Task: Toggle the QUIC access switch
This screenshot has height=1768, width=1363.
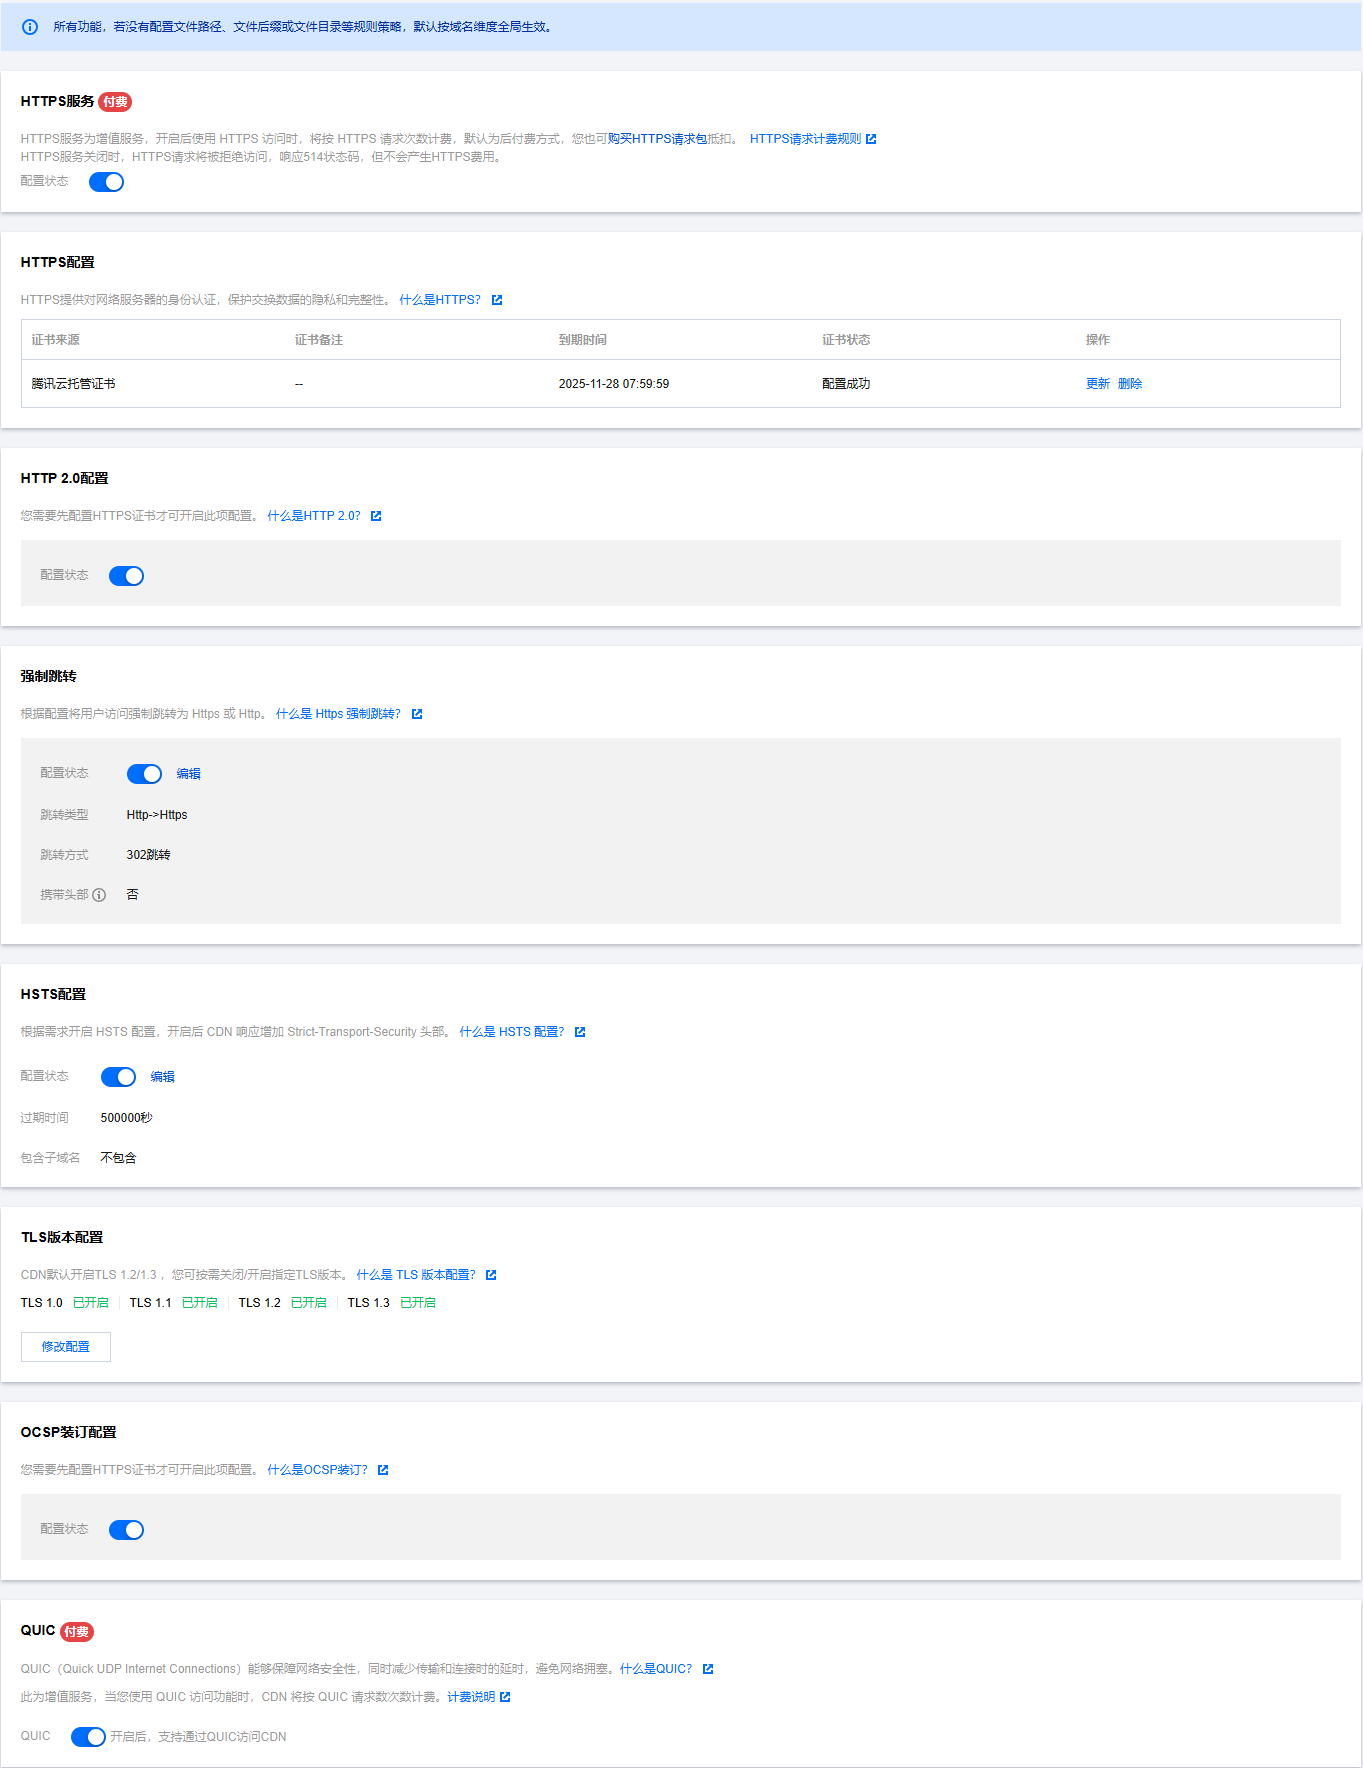Action: click(88, 1737)
